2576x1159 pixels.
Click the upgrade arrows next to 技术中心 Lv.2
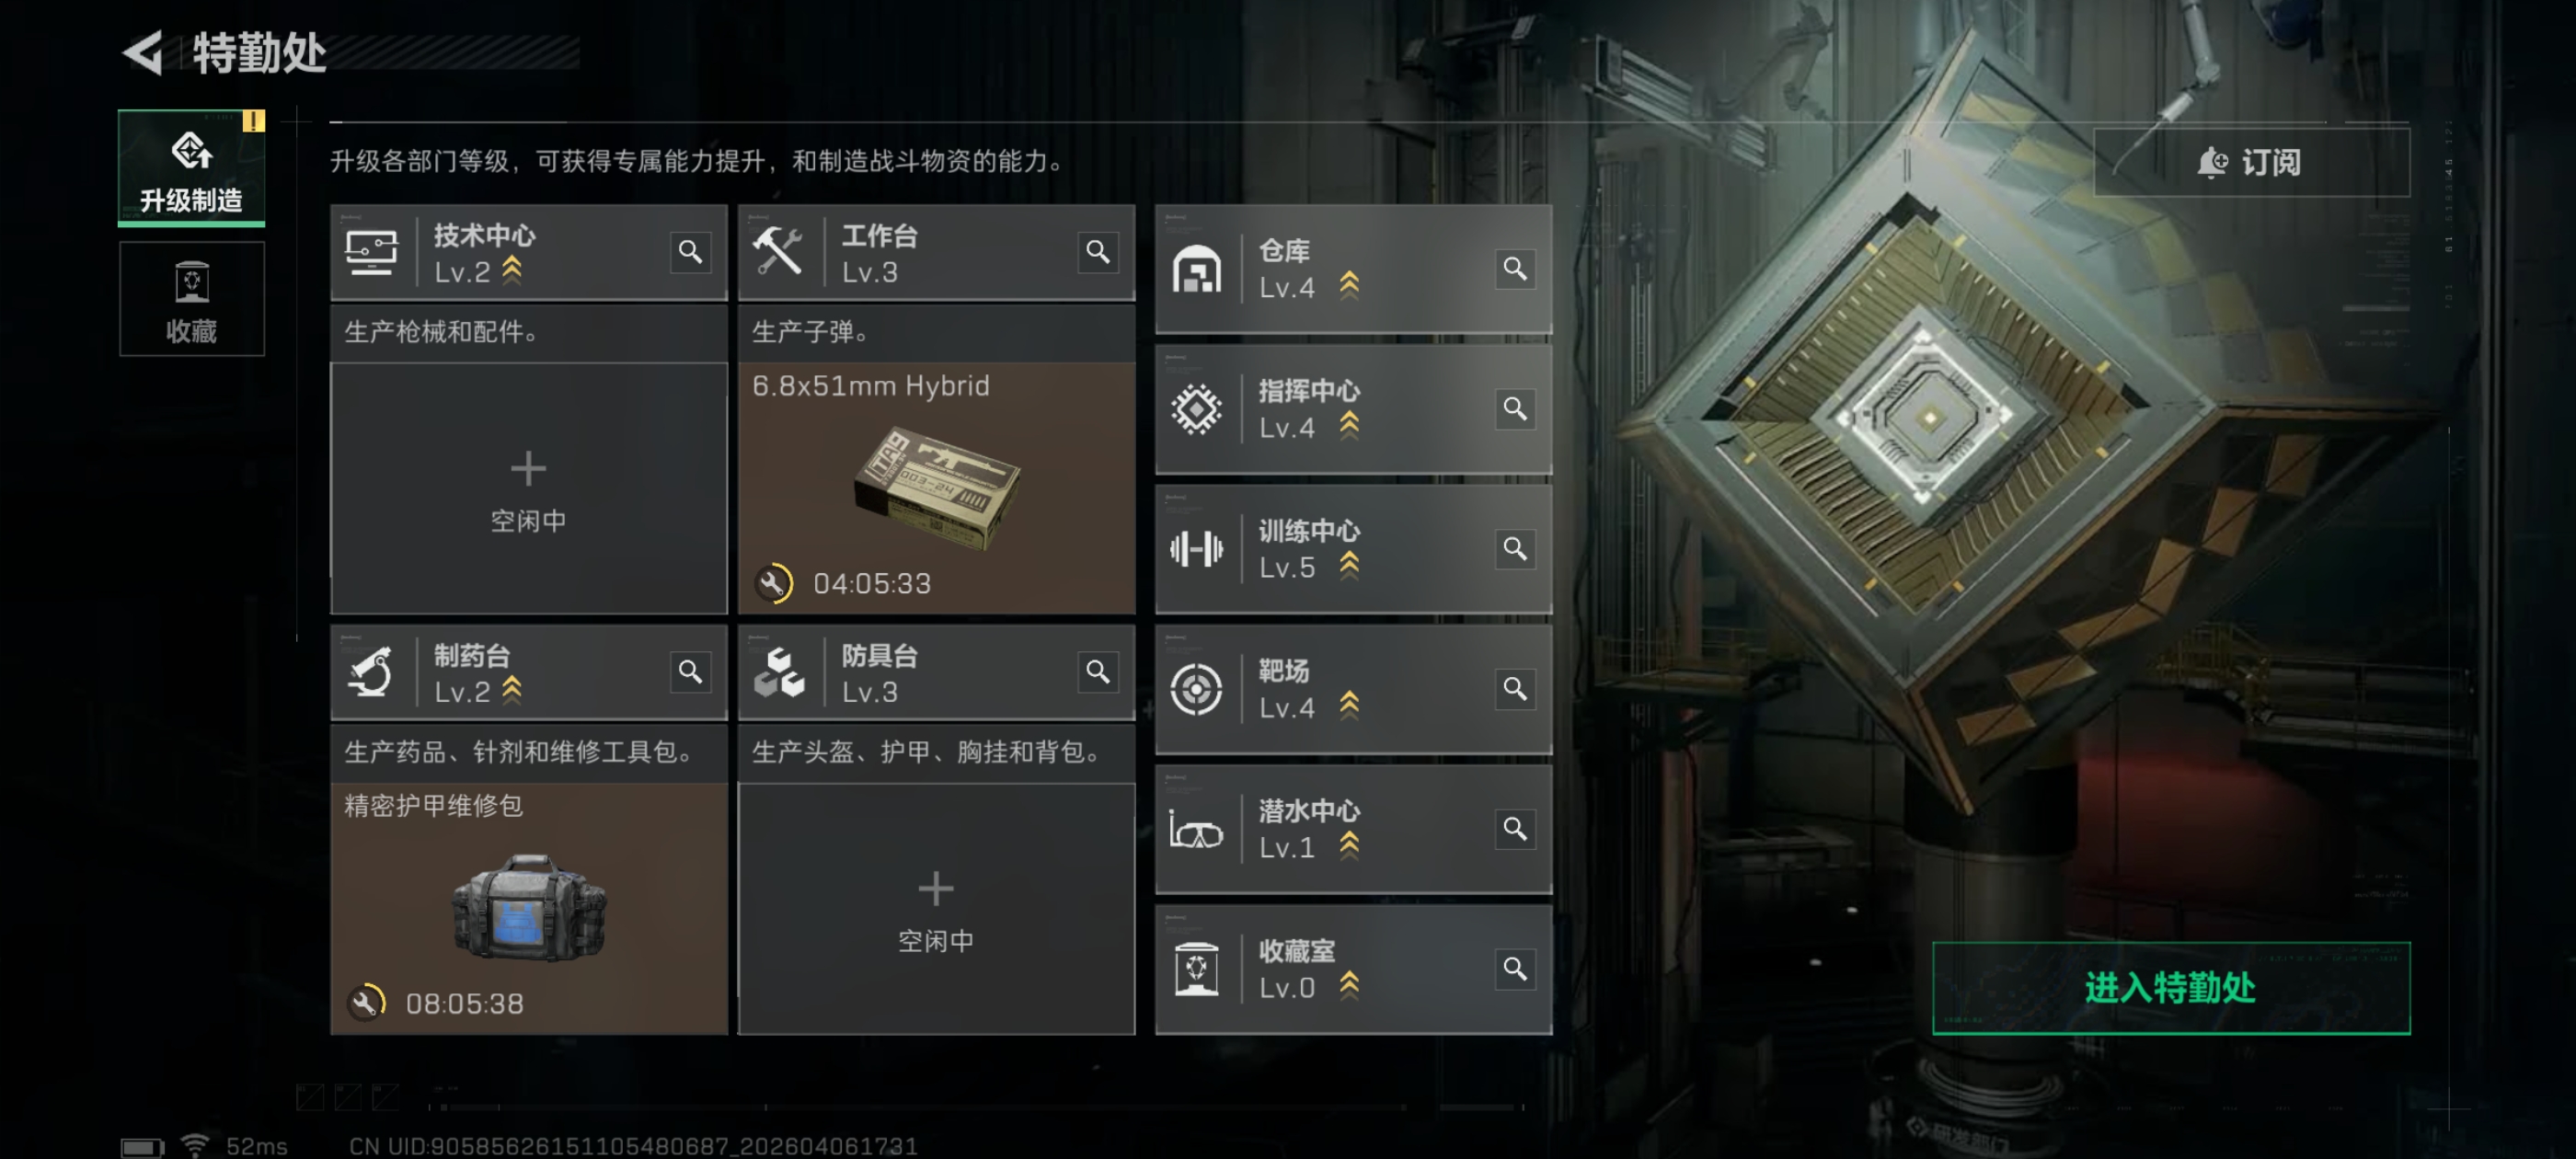click(x=512, y=271)
